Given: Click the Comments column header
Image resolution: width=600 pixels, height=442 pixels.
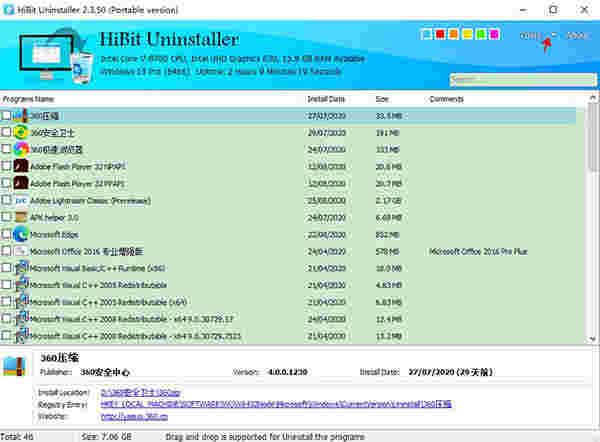Looking at the screenshot, I should tap(446, 99).
